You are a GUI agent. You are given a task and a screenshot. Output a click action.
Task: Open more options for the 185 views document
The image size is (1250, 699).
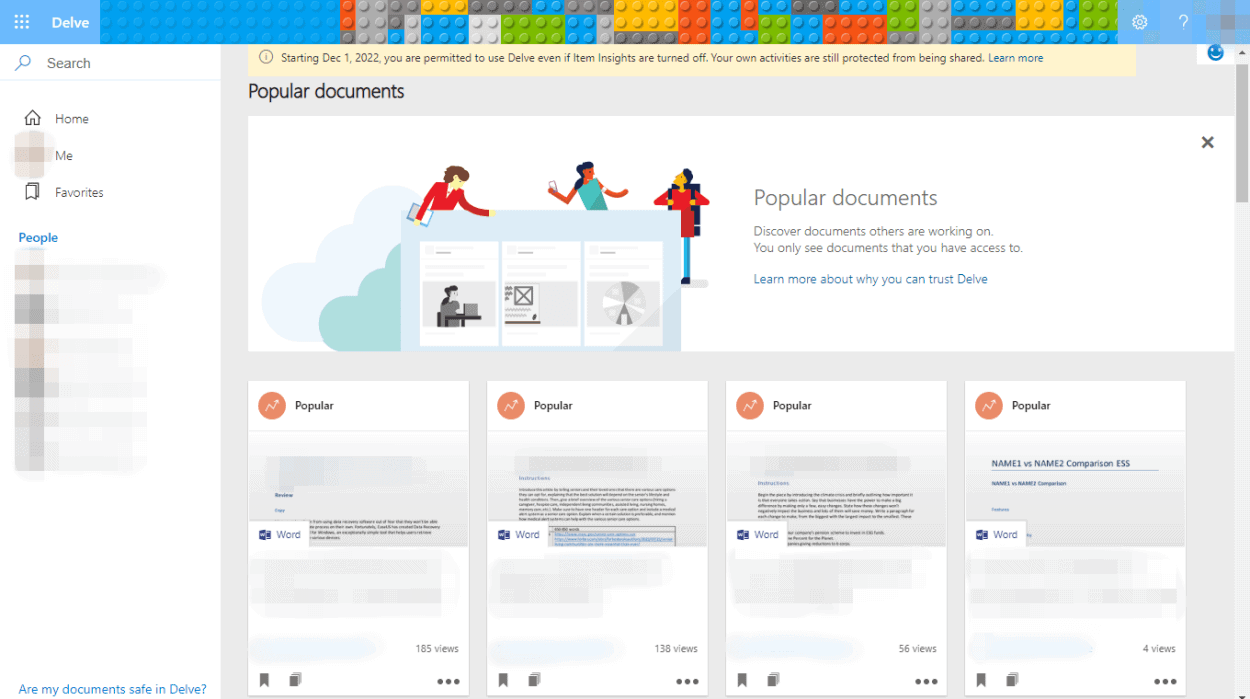[449, 681]
